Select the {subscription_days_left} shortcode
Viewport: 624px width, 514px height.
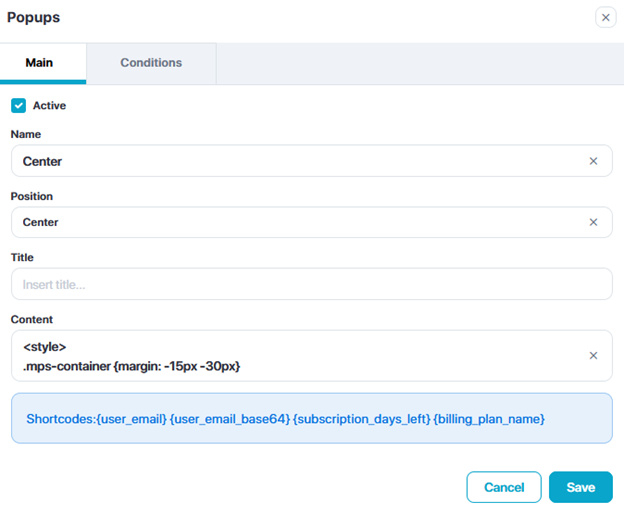[362, 419]
